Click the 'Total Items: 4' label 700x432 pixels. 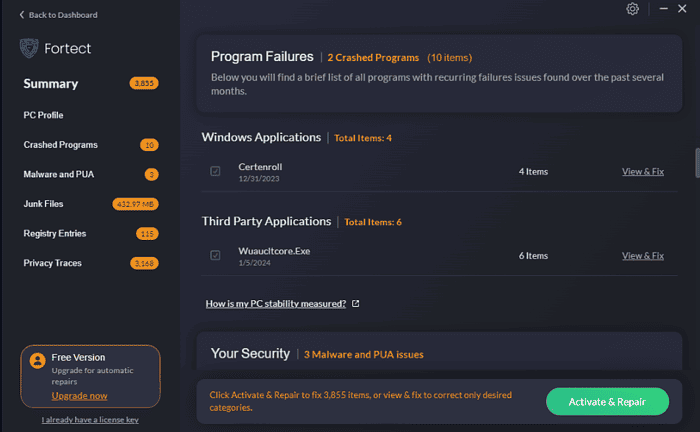363,138
